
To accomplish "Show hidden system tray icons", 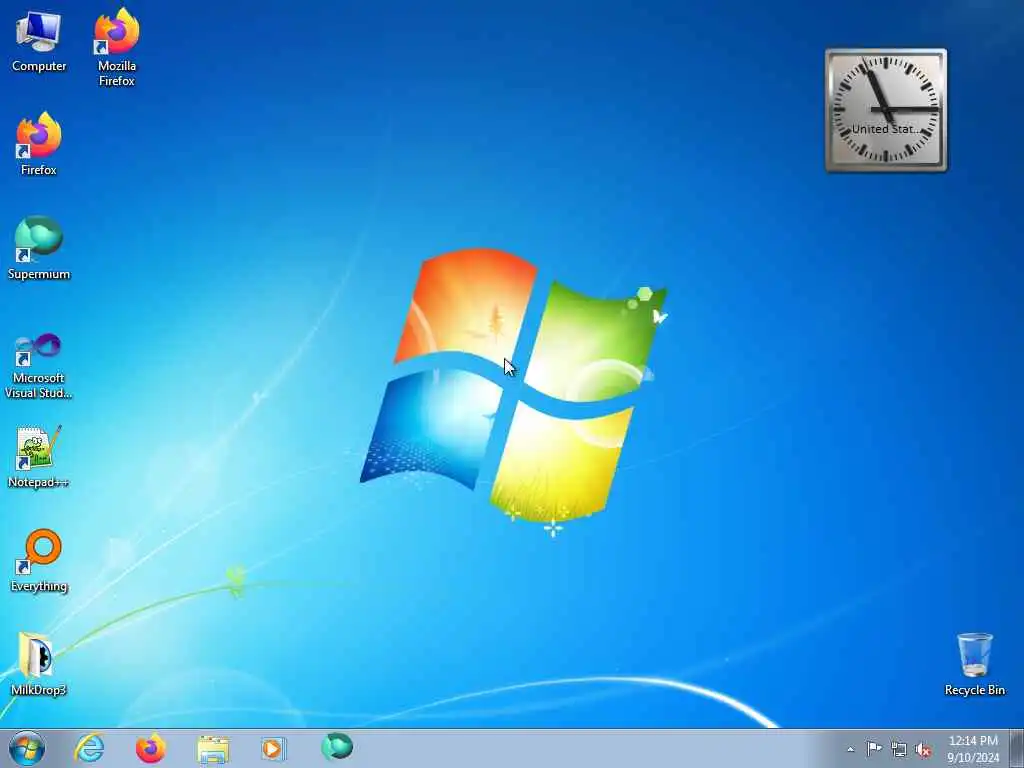I will pyautogui.click(x=850, y=749).
